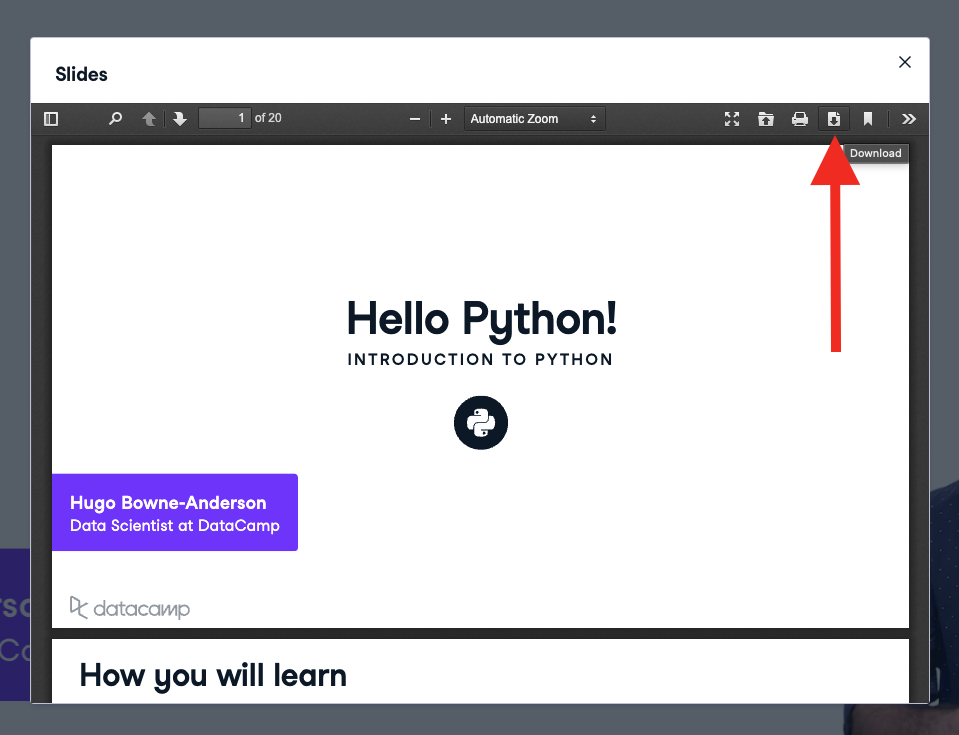Download the slides PDF
The height and width of the screenshot is (735, 959).
pos(834,119)
